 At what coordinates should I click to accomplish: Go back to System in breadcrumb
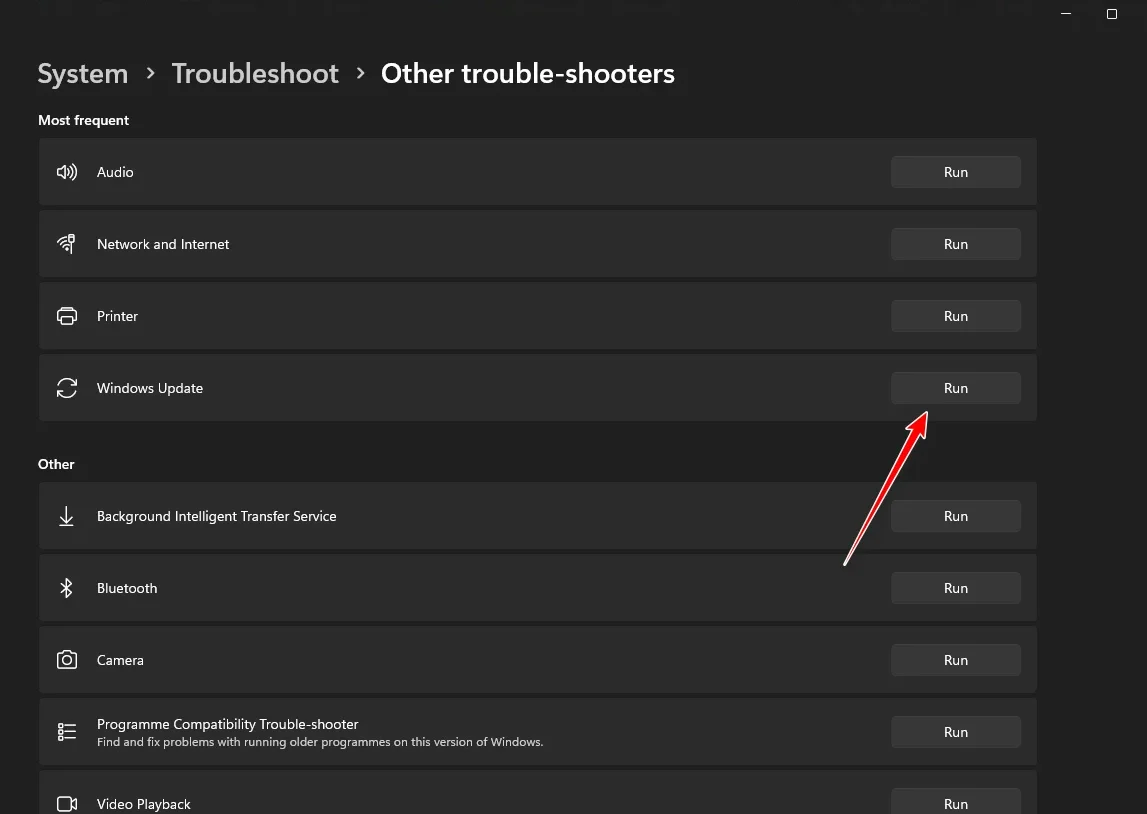coord(83,74)
